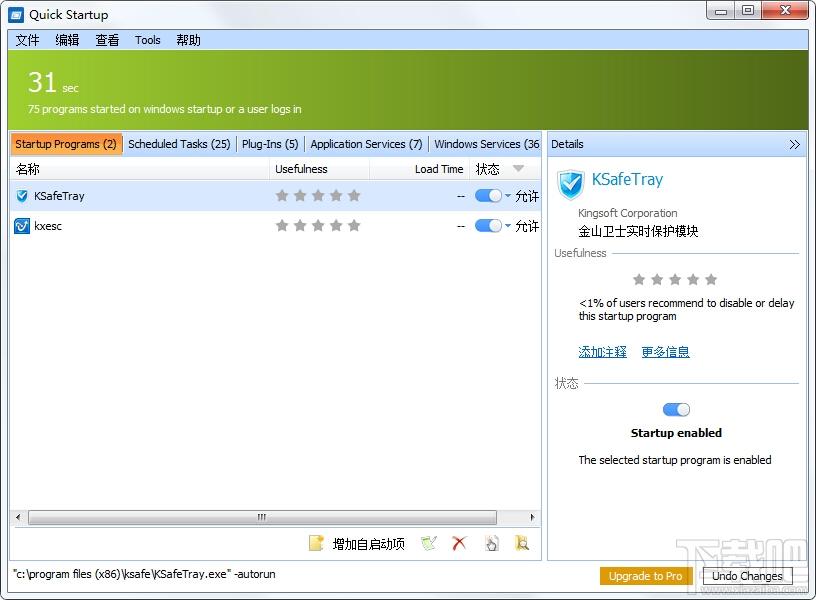The image size is (816, 600).
Task: Click the hand-on-document icon in bottom toolbar
Action: point(492,543)
